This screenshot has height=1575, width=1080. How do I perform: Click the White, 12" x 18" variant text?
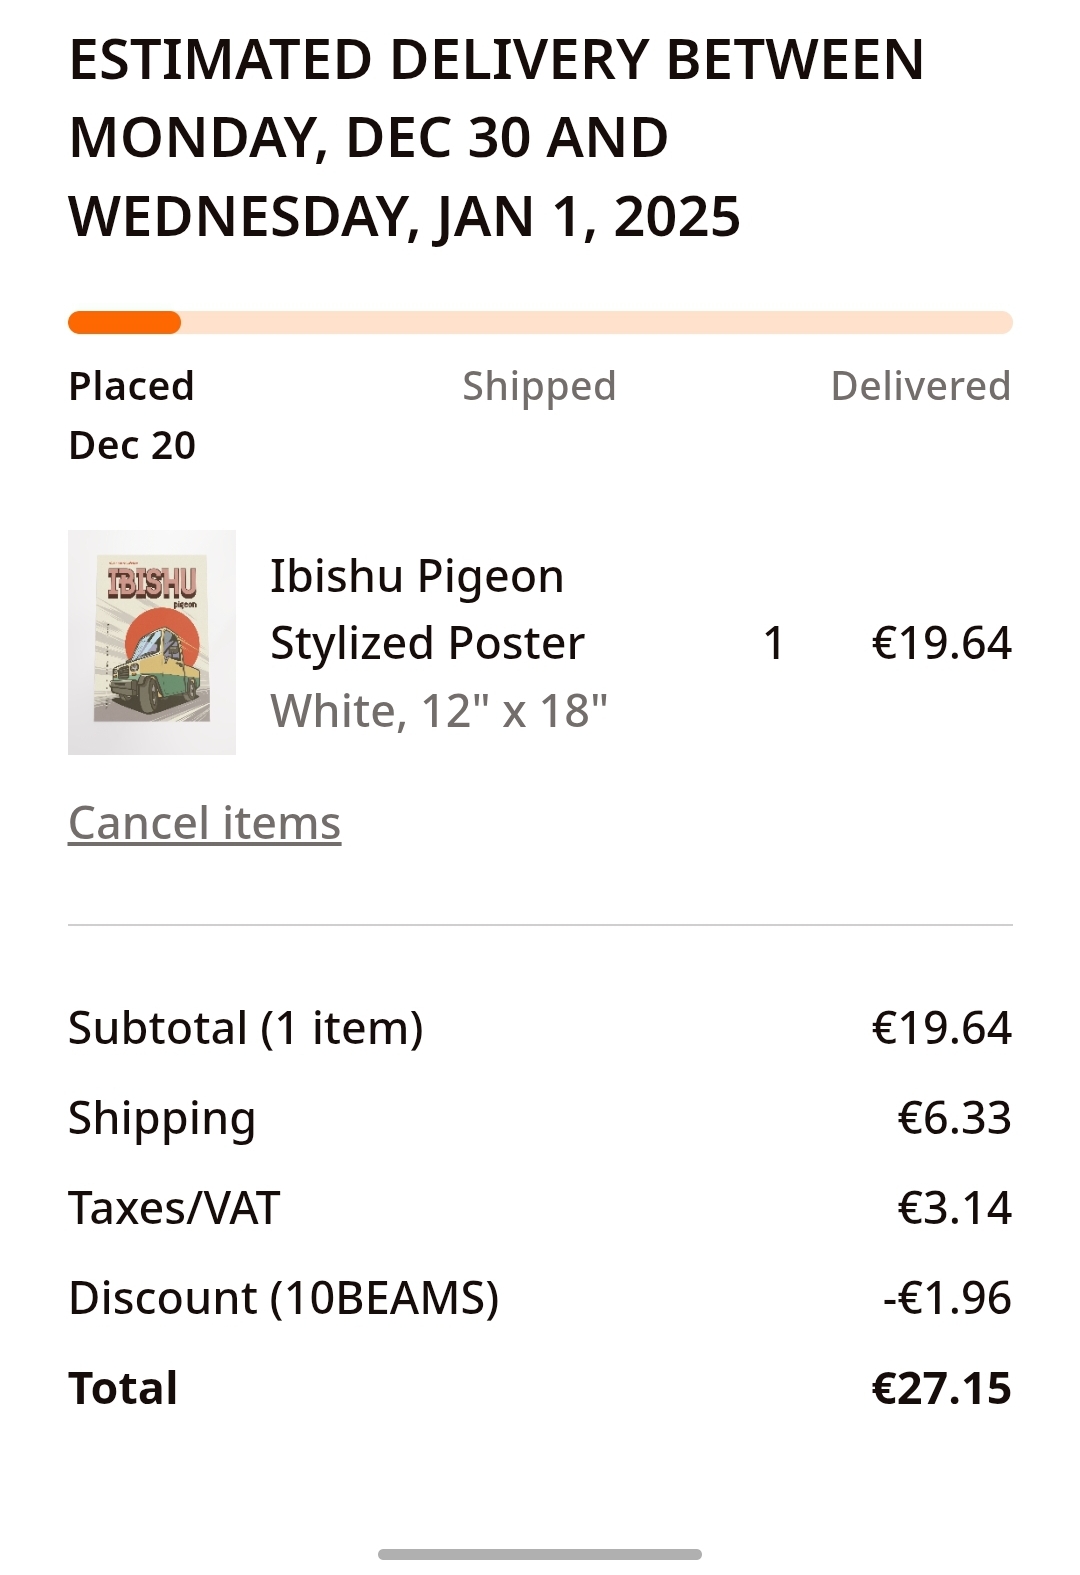click(x=439, y=711)
